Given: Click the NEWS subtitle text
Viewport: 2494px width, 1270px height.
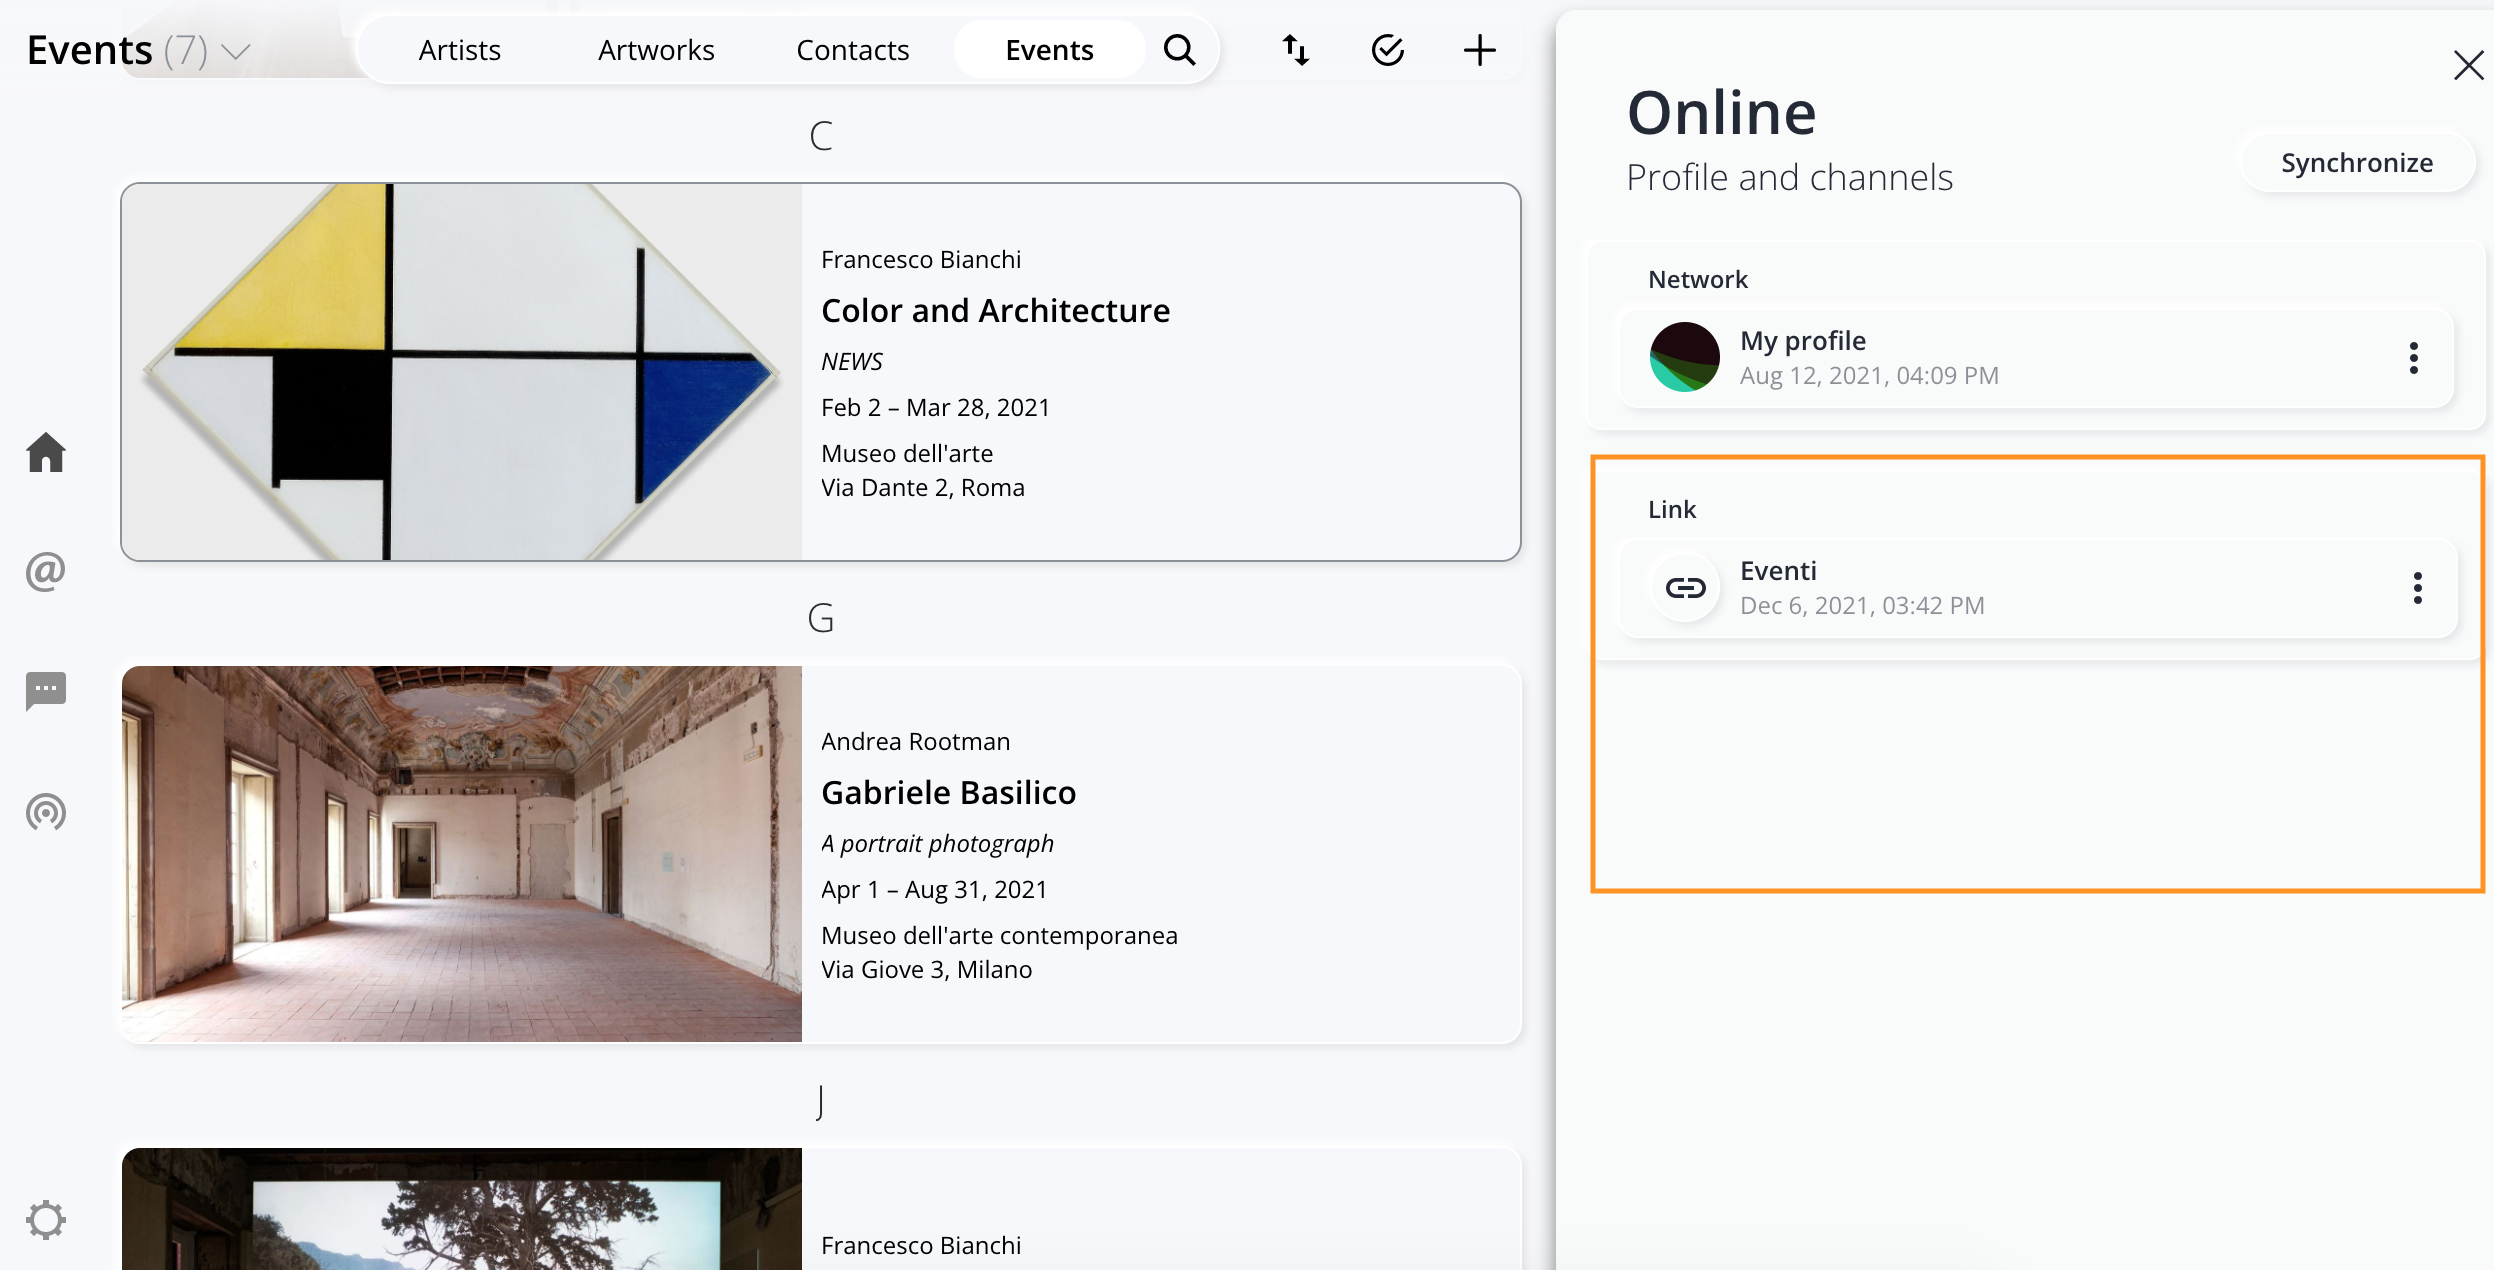Looking at the screenshot, I should point(852,362).
